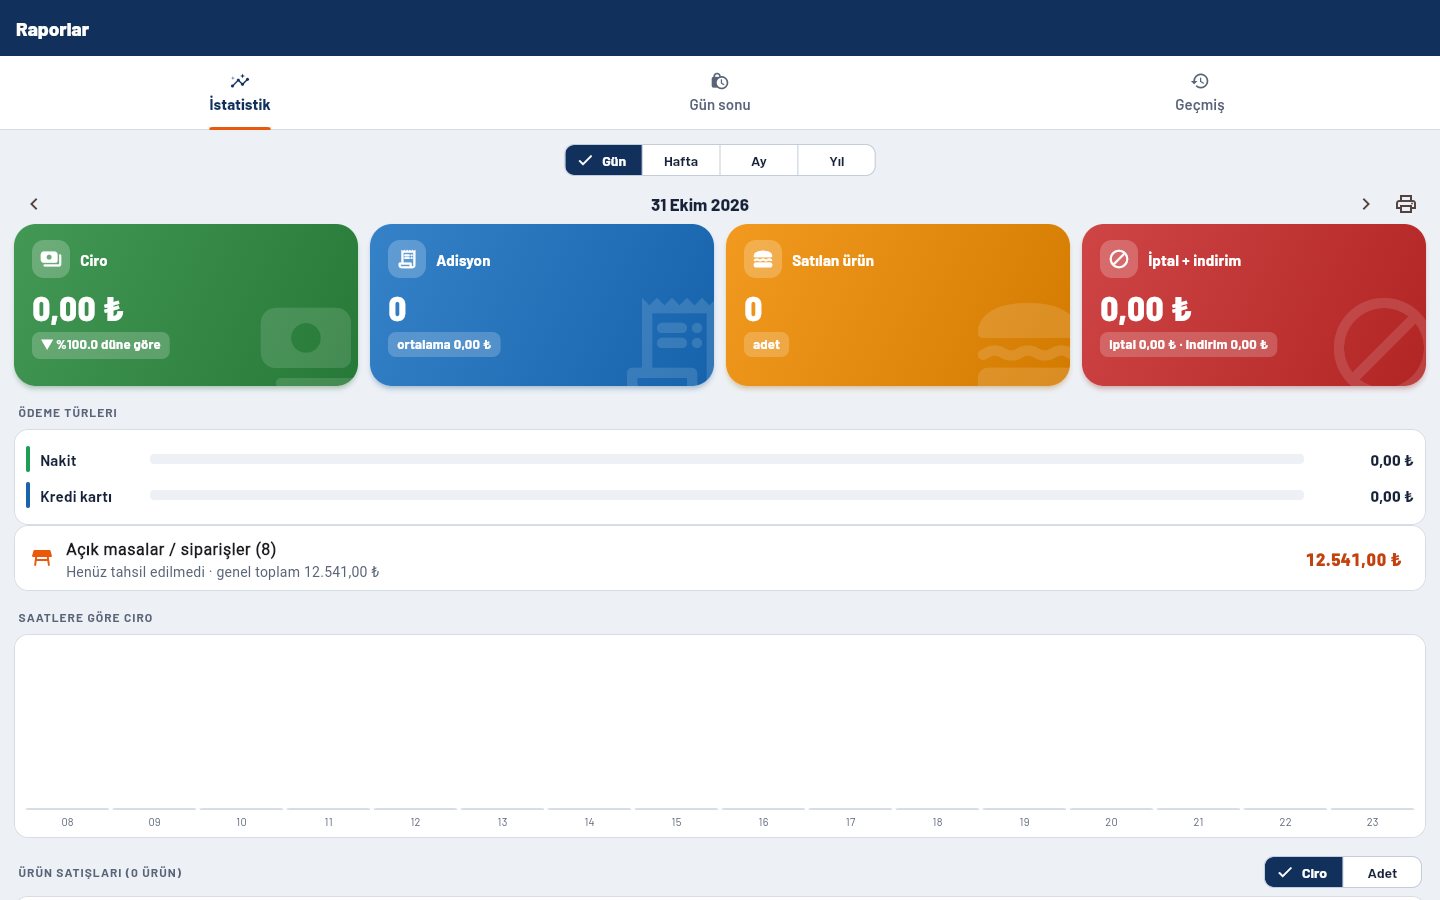Click the Adisyon receipt icon
Viewport: 1440px width, 900px height.
click(x=407, y=260)
